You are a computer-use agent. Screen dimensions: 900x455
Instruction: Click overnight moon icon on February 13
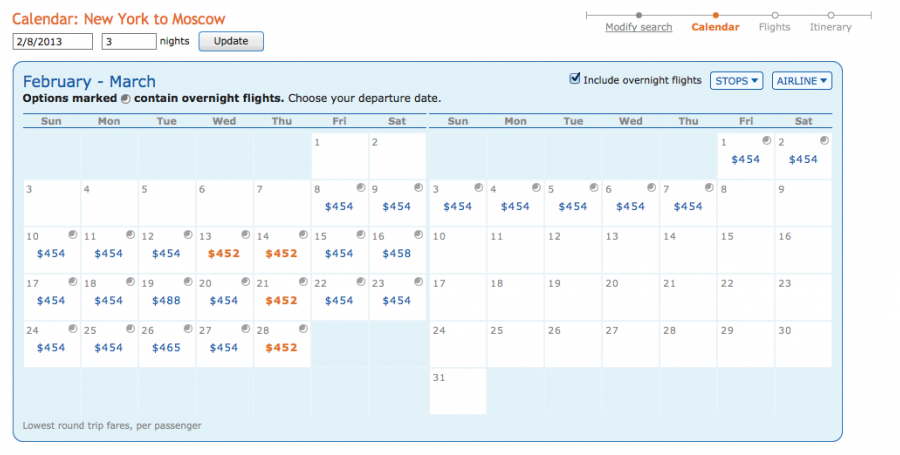pyautogui.click(x=245, y=234)
